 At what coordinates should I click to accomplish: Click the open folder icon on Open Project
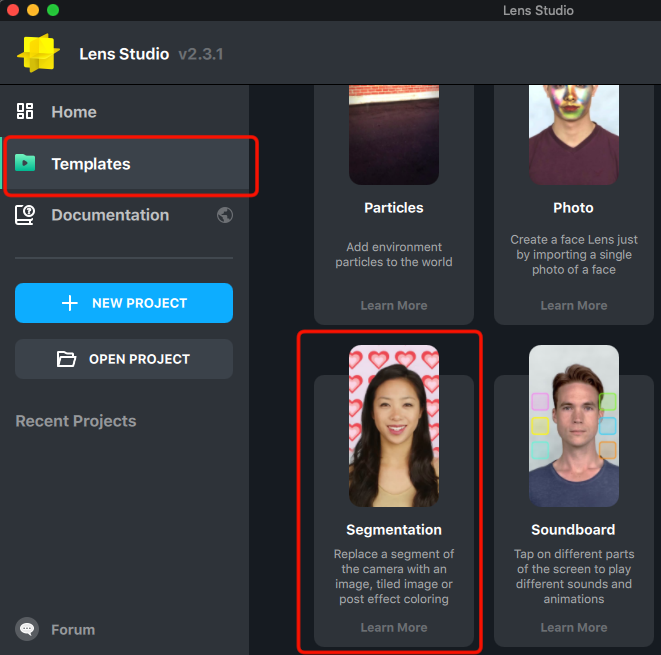point(66,359)
